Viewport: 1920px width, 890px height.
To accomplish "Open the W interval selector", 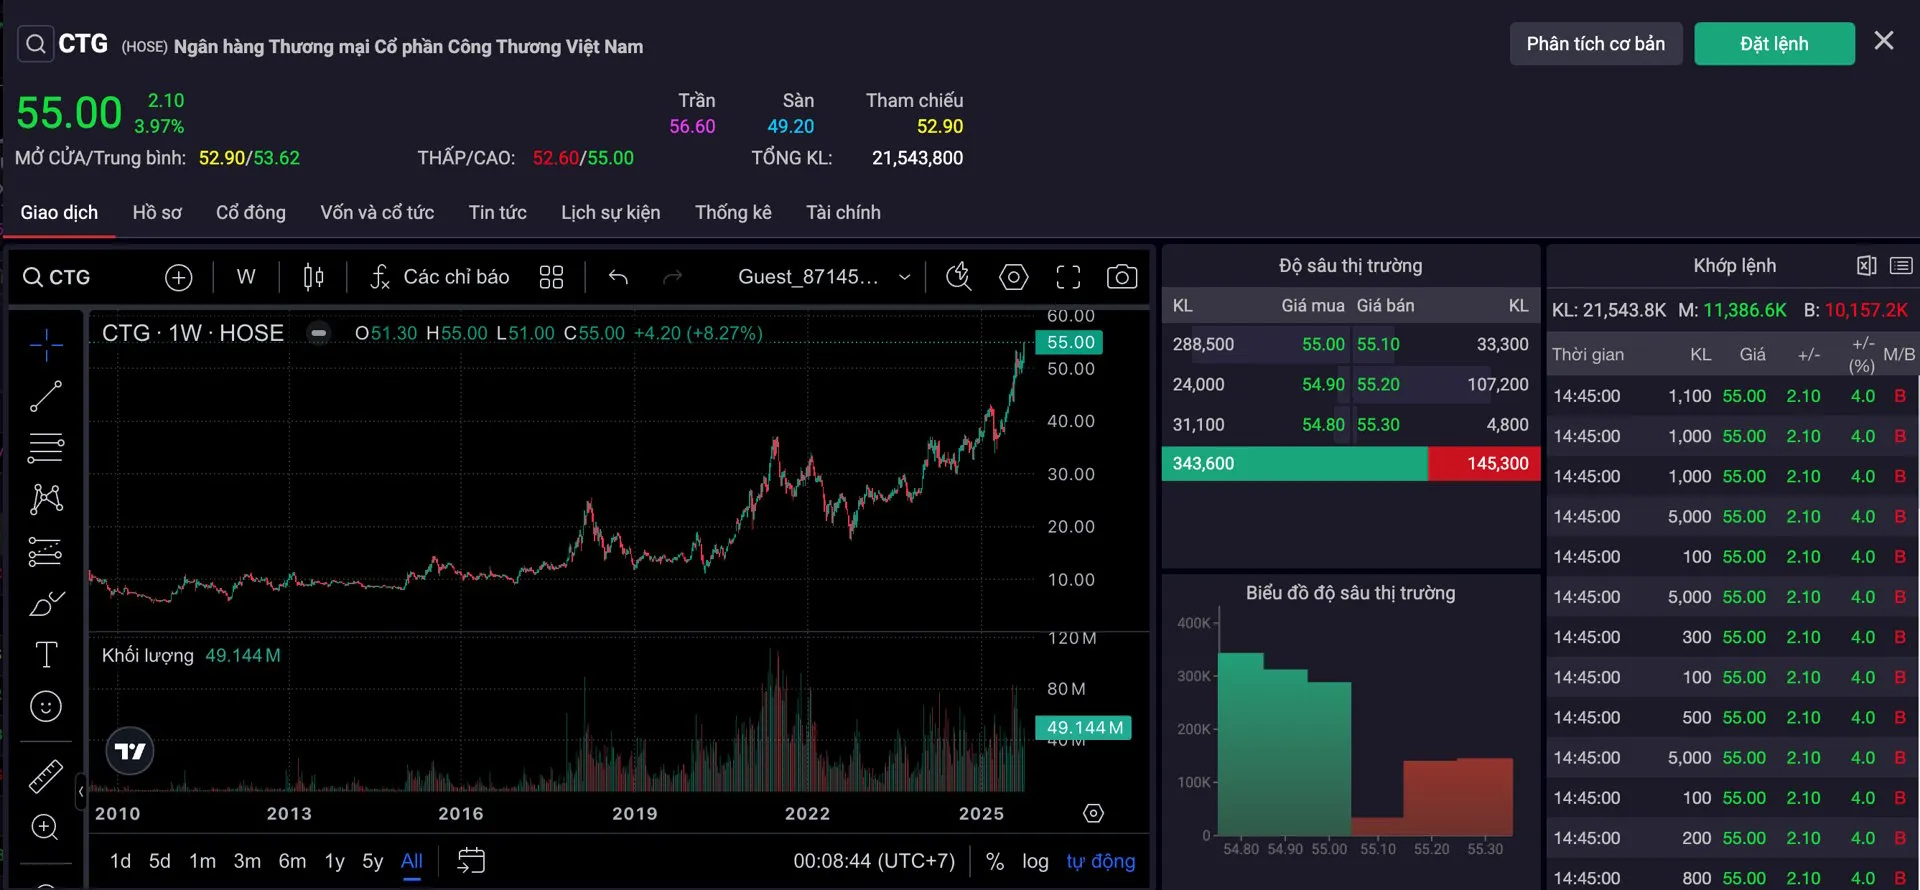I will tap(246, 277).
